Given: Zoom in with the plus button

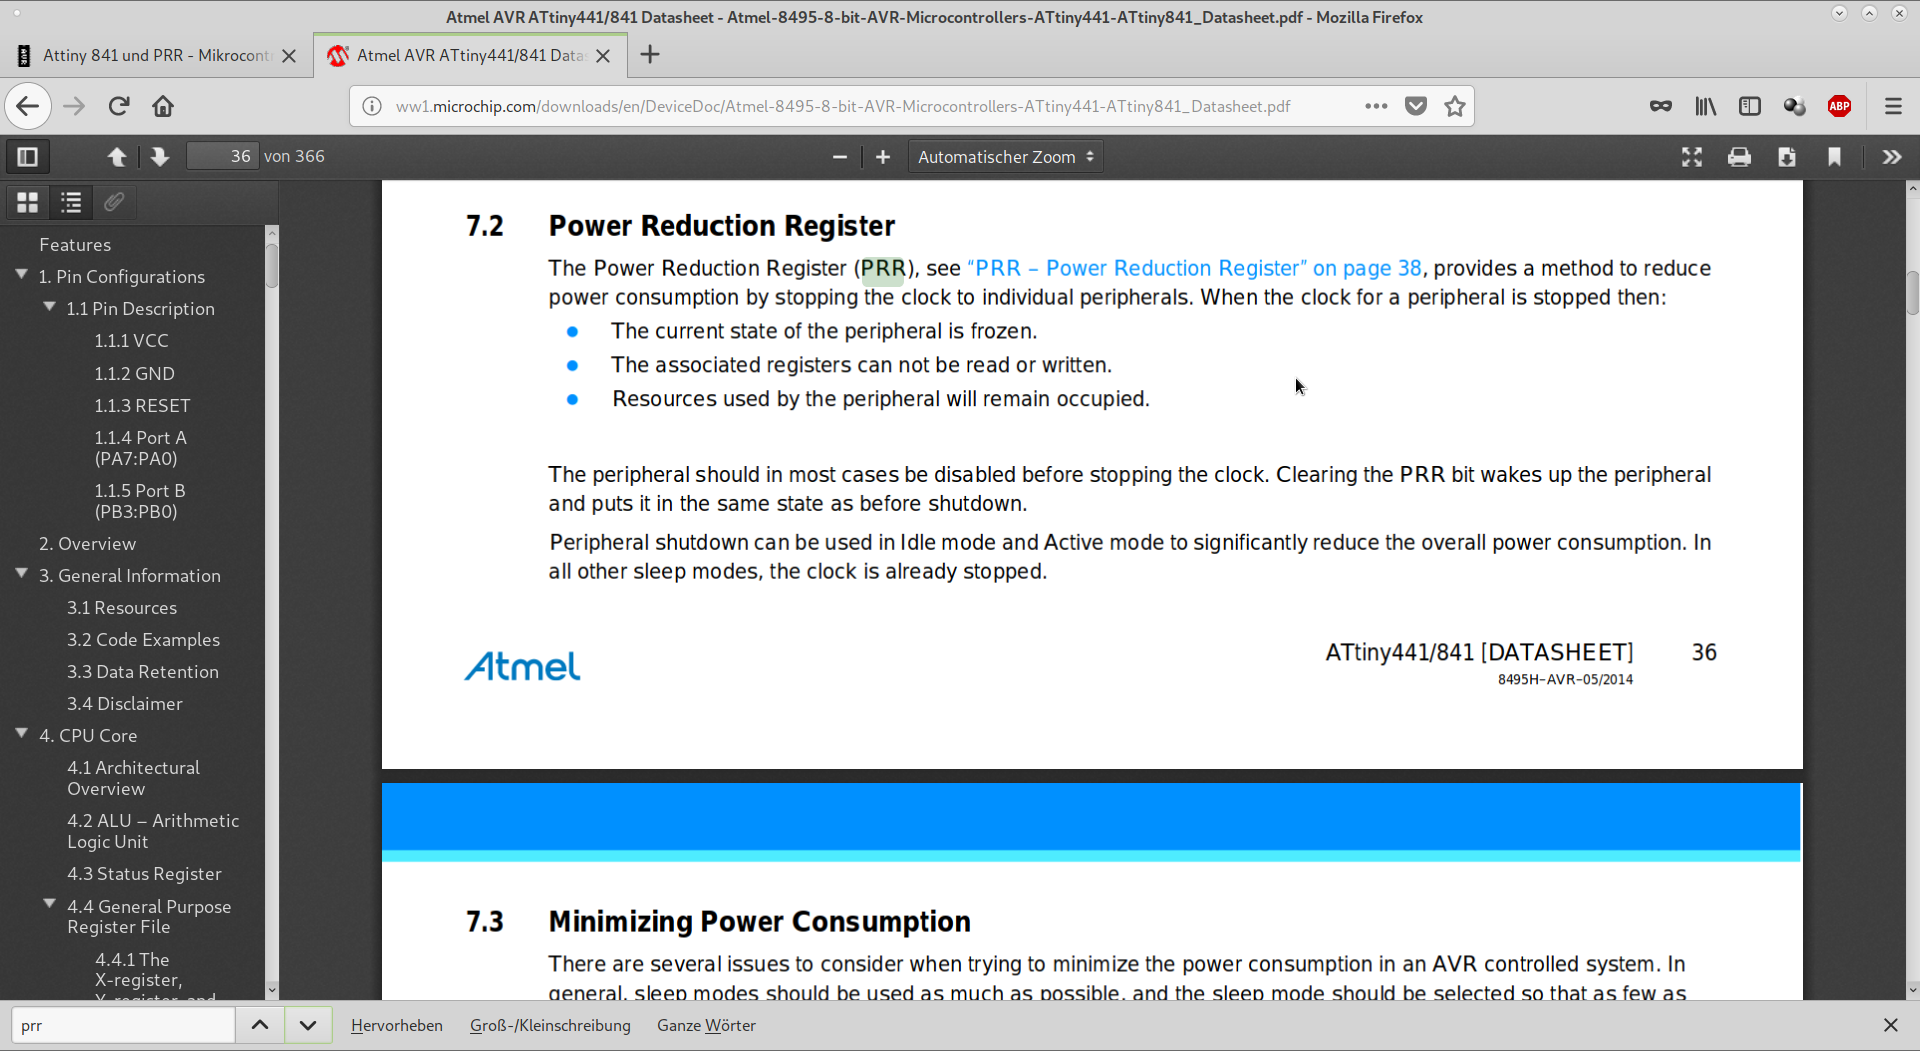Looking at the screenshot, I should (883, 157).
